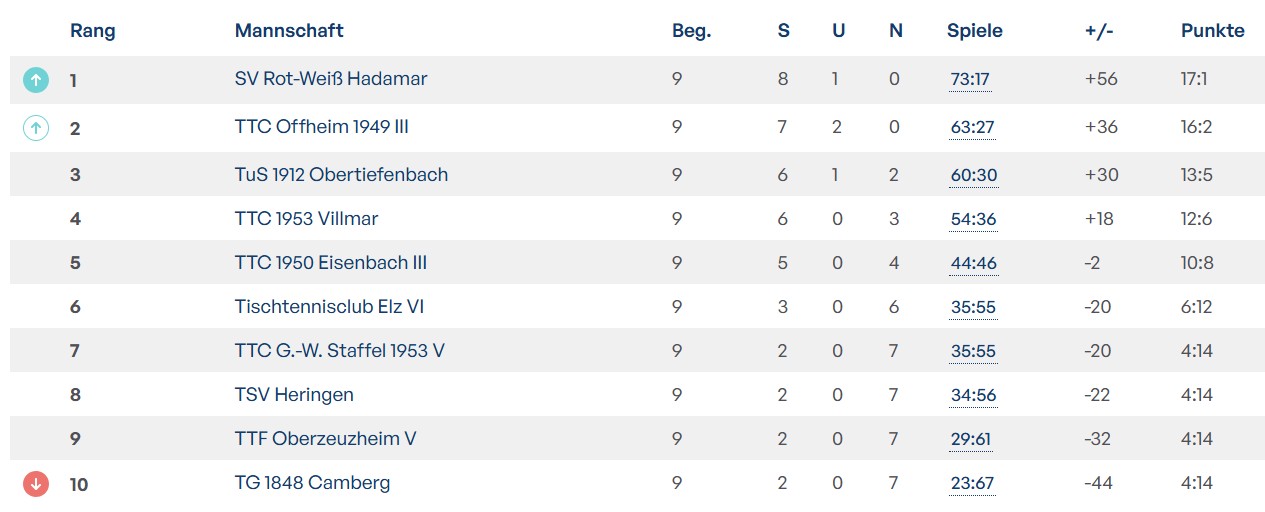Viewport: 1265px width, 512px height.
Task: Click the 73:17 games score of Hadamar
Action: point(970,80)
